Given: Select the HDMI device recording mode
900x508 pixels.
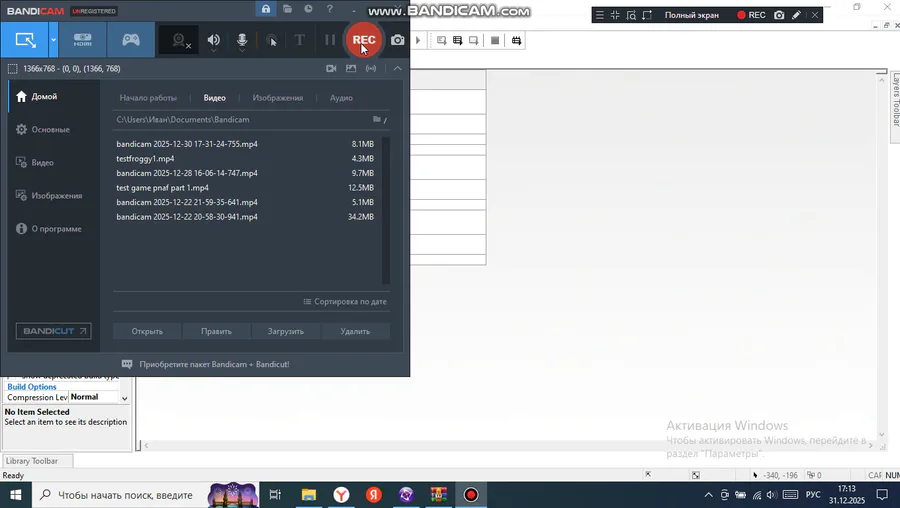Looking at the screenshot, I should 83,40.
